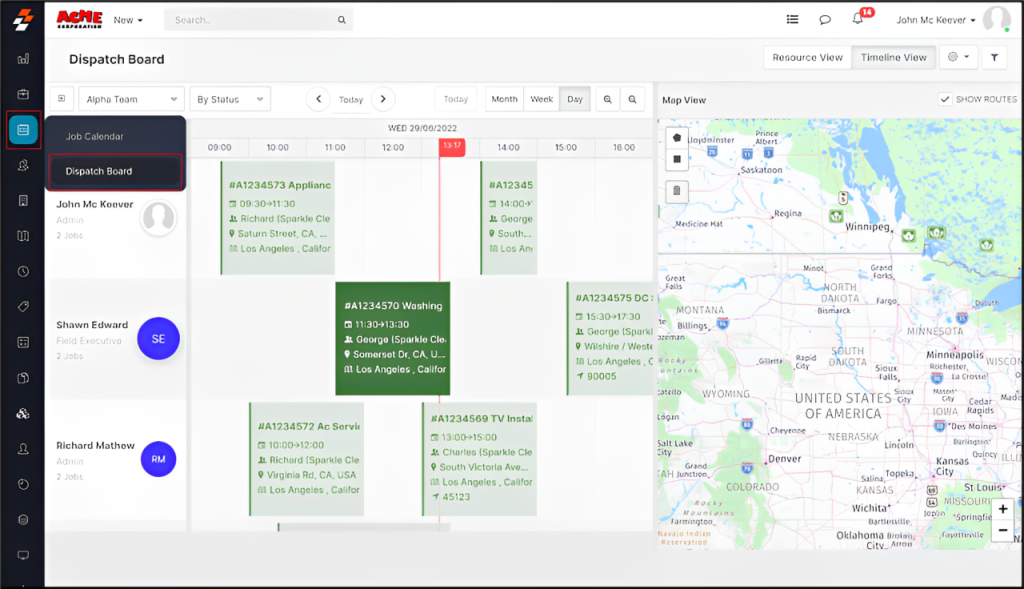1024x589 pixels.
Task: Open the notifications bell with 14 alerts
Action: tap(857, 19)
